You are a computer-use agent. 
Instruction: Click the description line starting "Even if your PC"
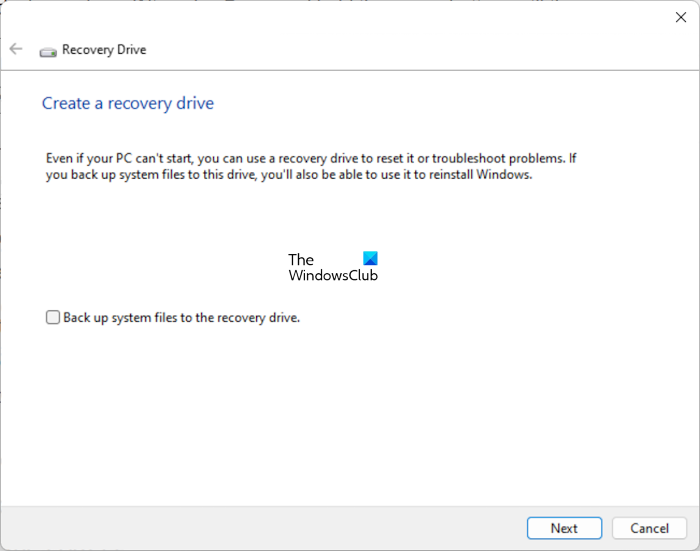point(312,159)
